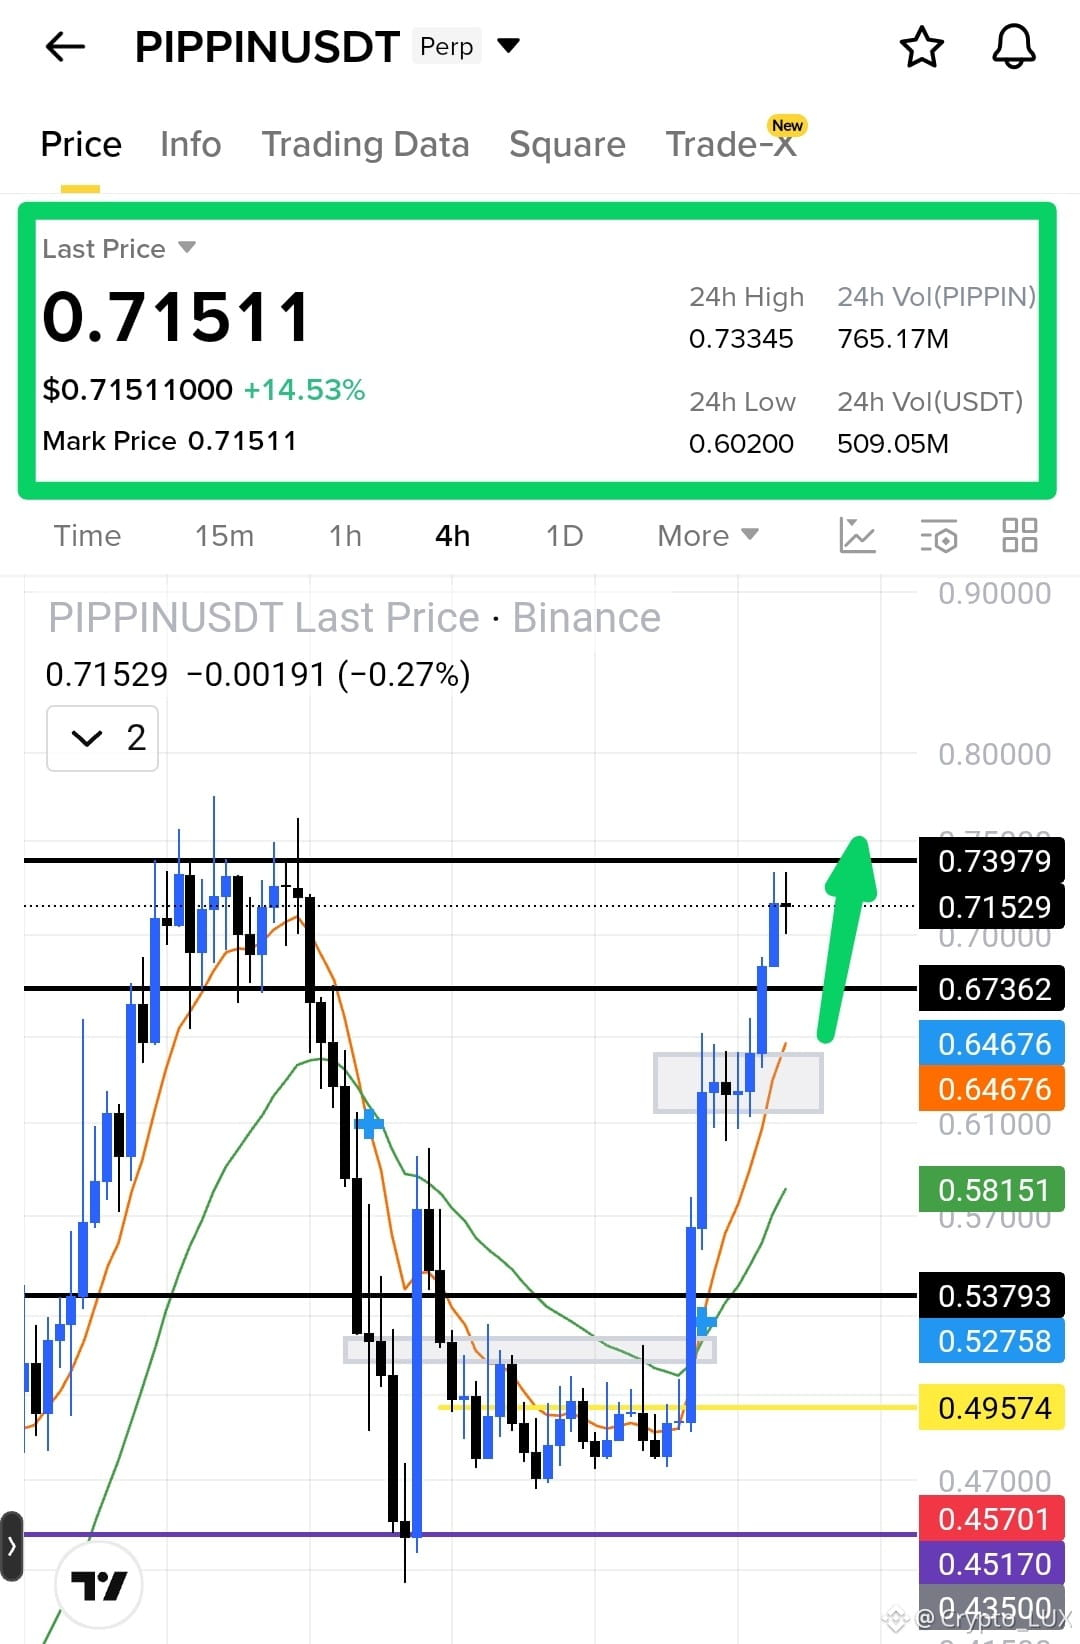Open price alerts with the bell icon
Image resolution: width=1080 pixels, height=1644 pixels.
click(x=1013, y=47)
